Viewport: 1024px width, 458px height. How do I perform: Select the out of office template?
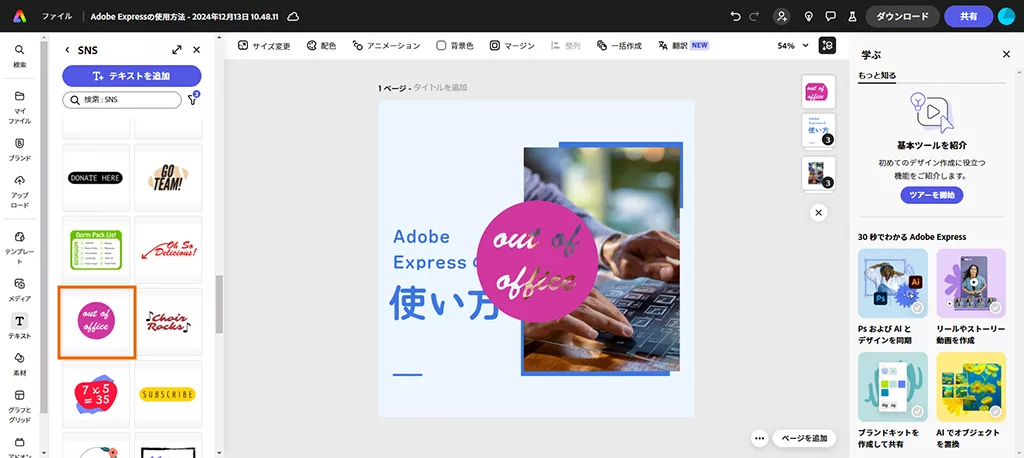pyautogui.click(x=96, y=321)
